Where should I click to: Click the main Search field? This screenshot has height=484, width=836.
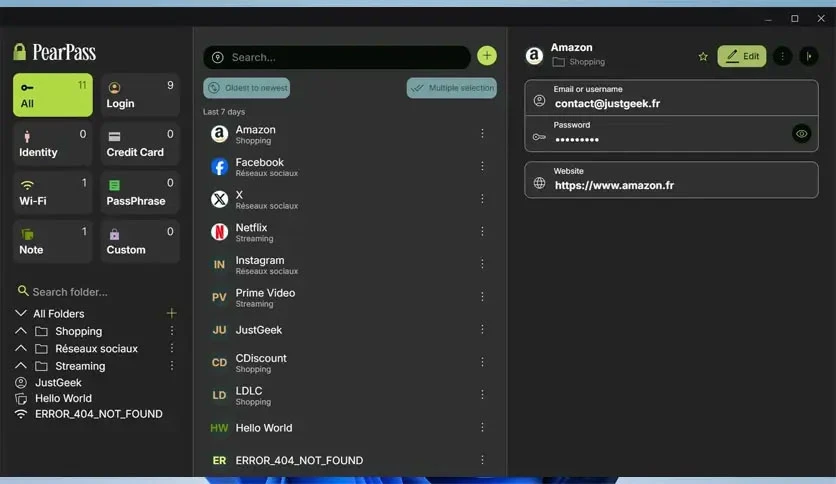336,57
